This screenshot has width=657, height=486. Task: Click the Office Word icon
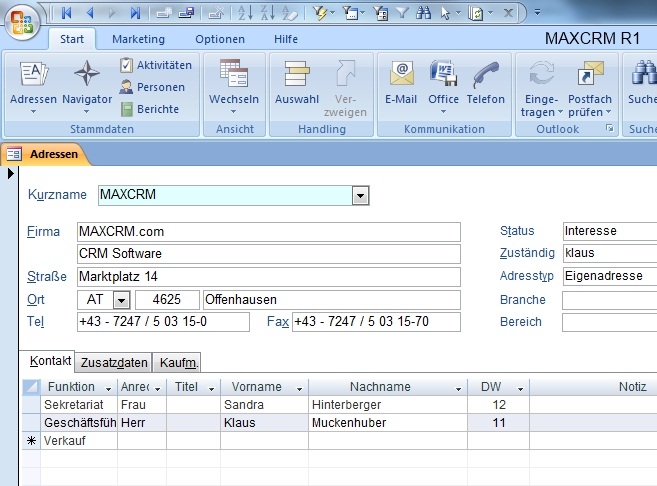tap(443, 75)
